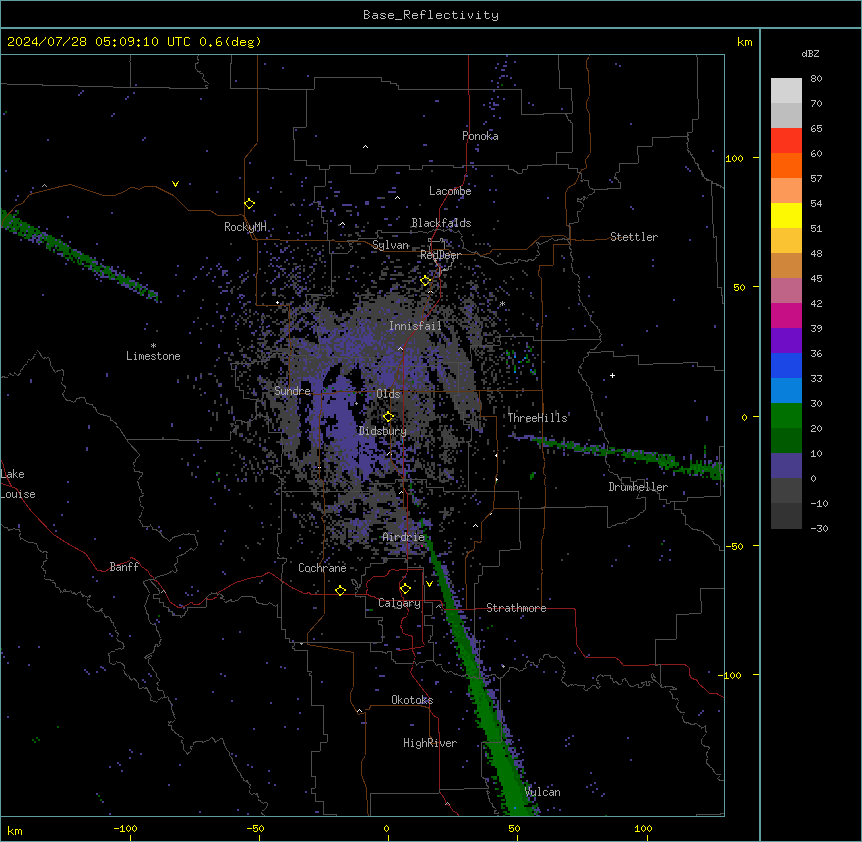
Task: Select the Innisfail label
Action: tap(415, 326)
